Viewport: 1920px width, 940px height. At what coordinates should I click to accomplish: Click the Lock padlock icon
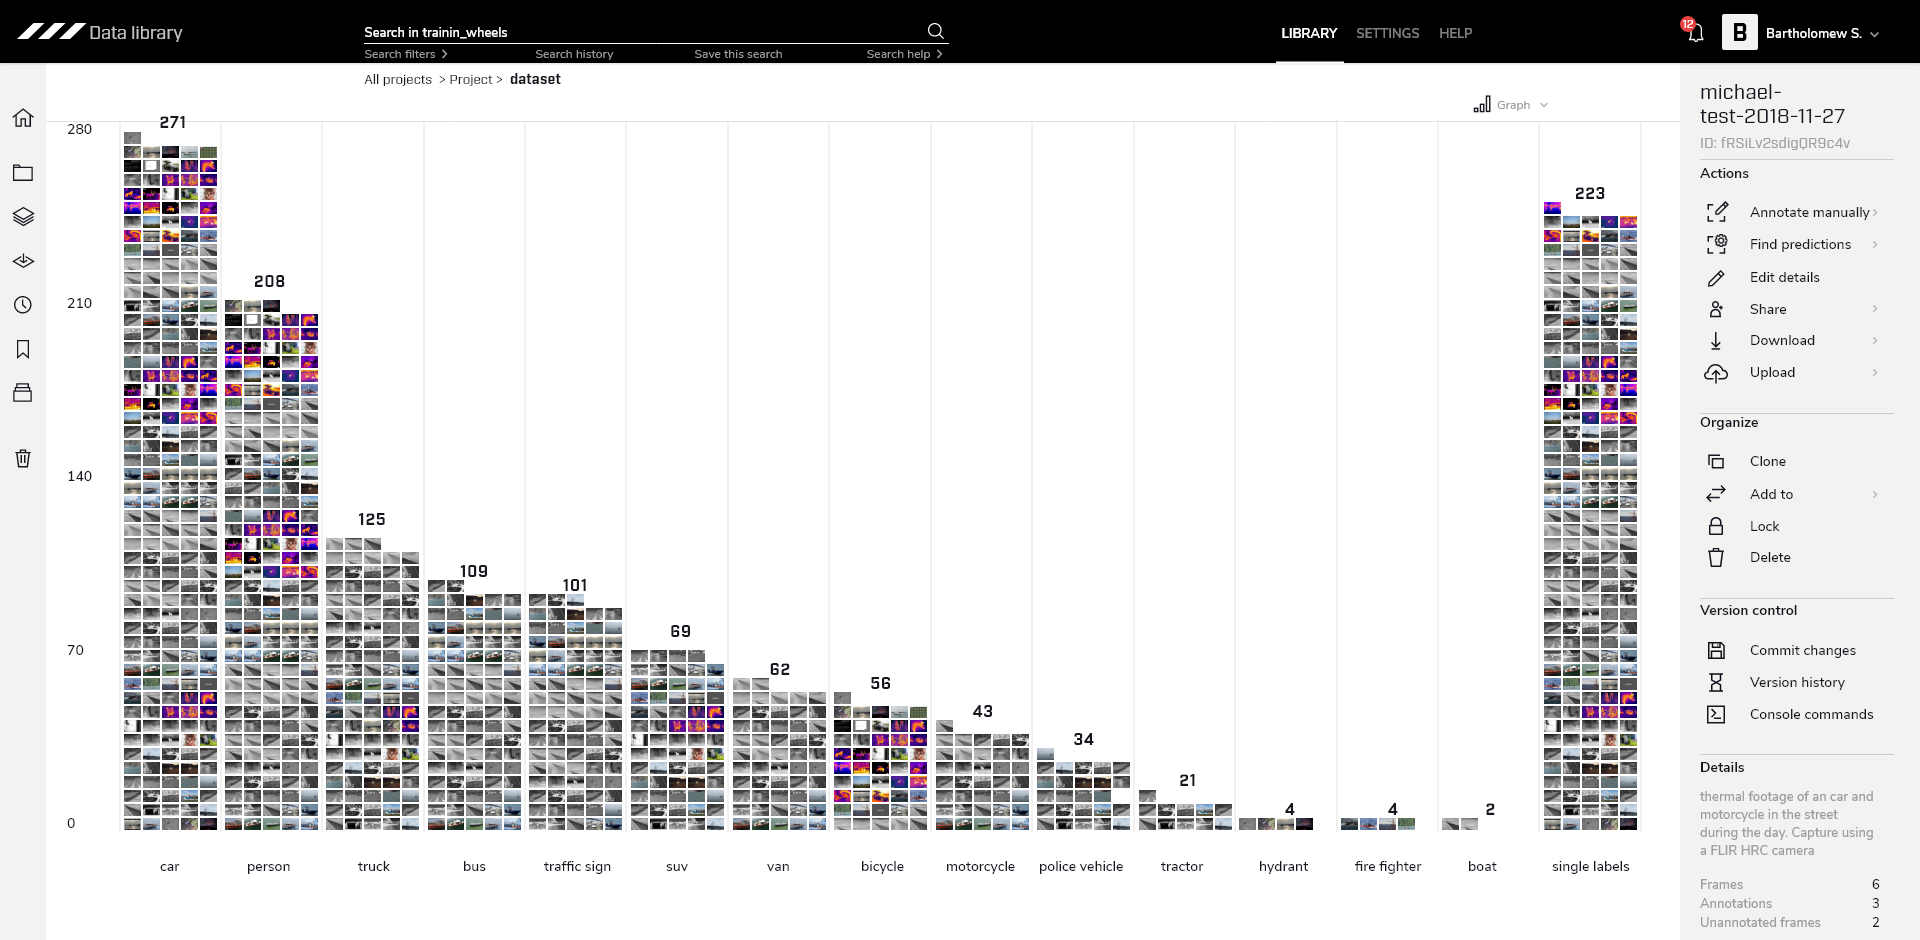coord(1716,526)
